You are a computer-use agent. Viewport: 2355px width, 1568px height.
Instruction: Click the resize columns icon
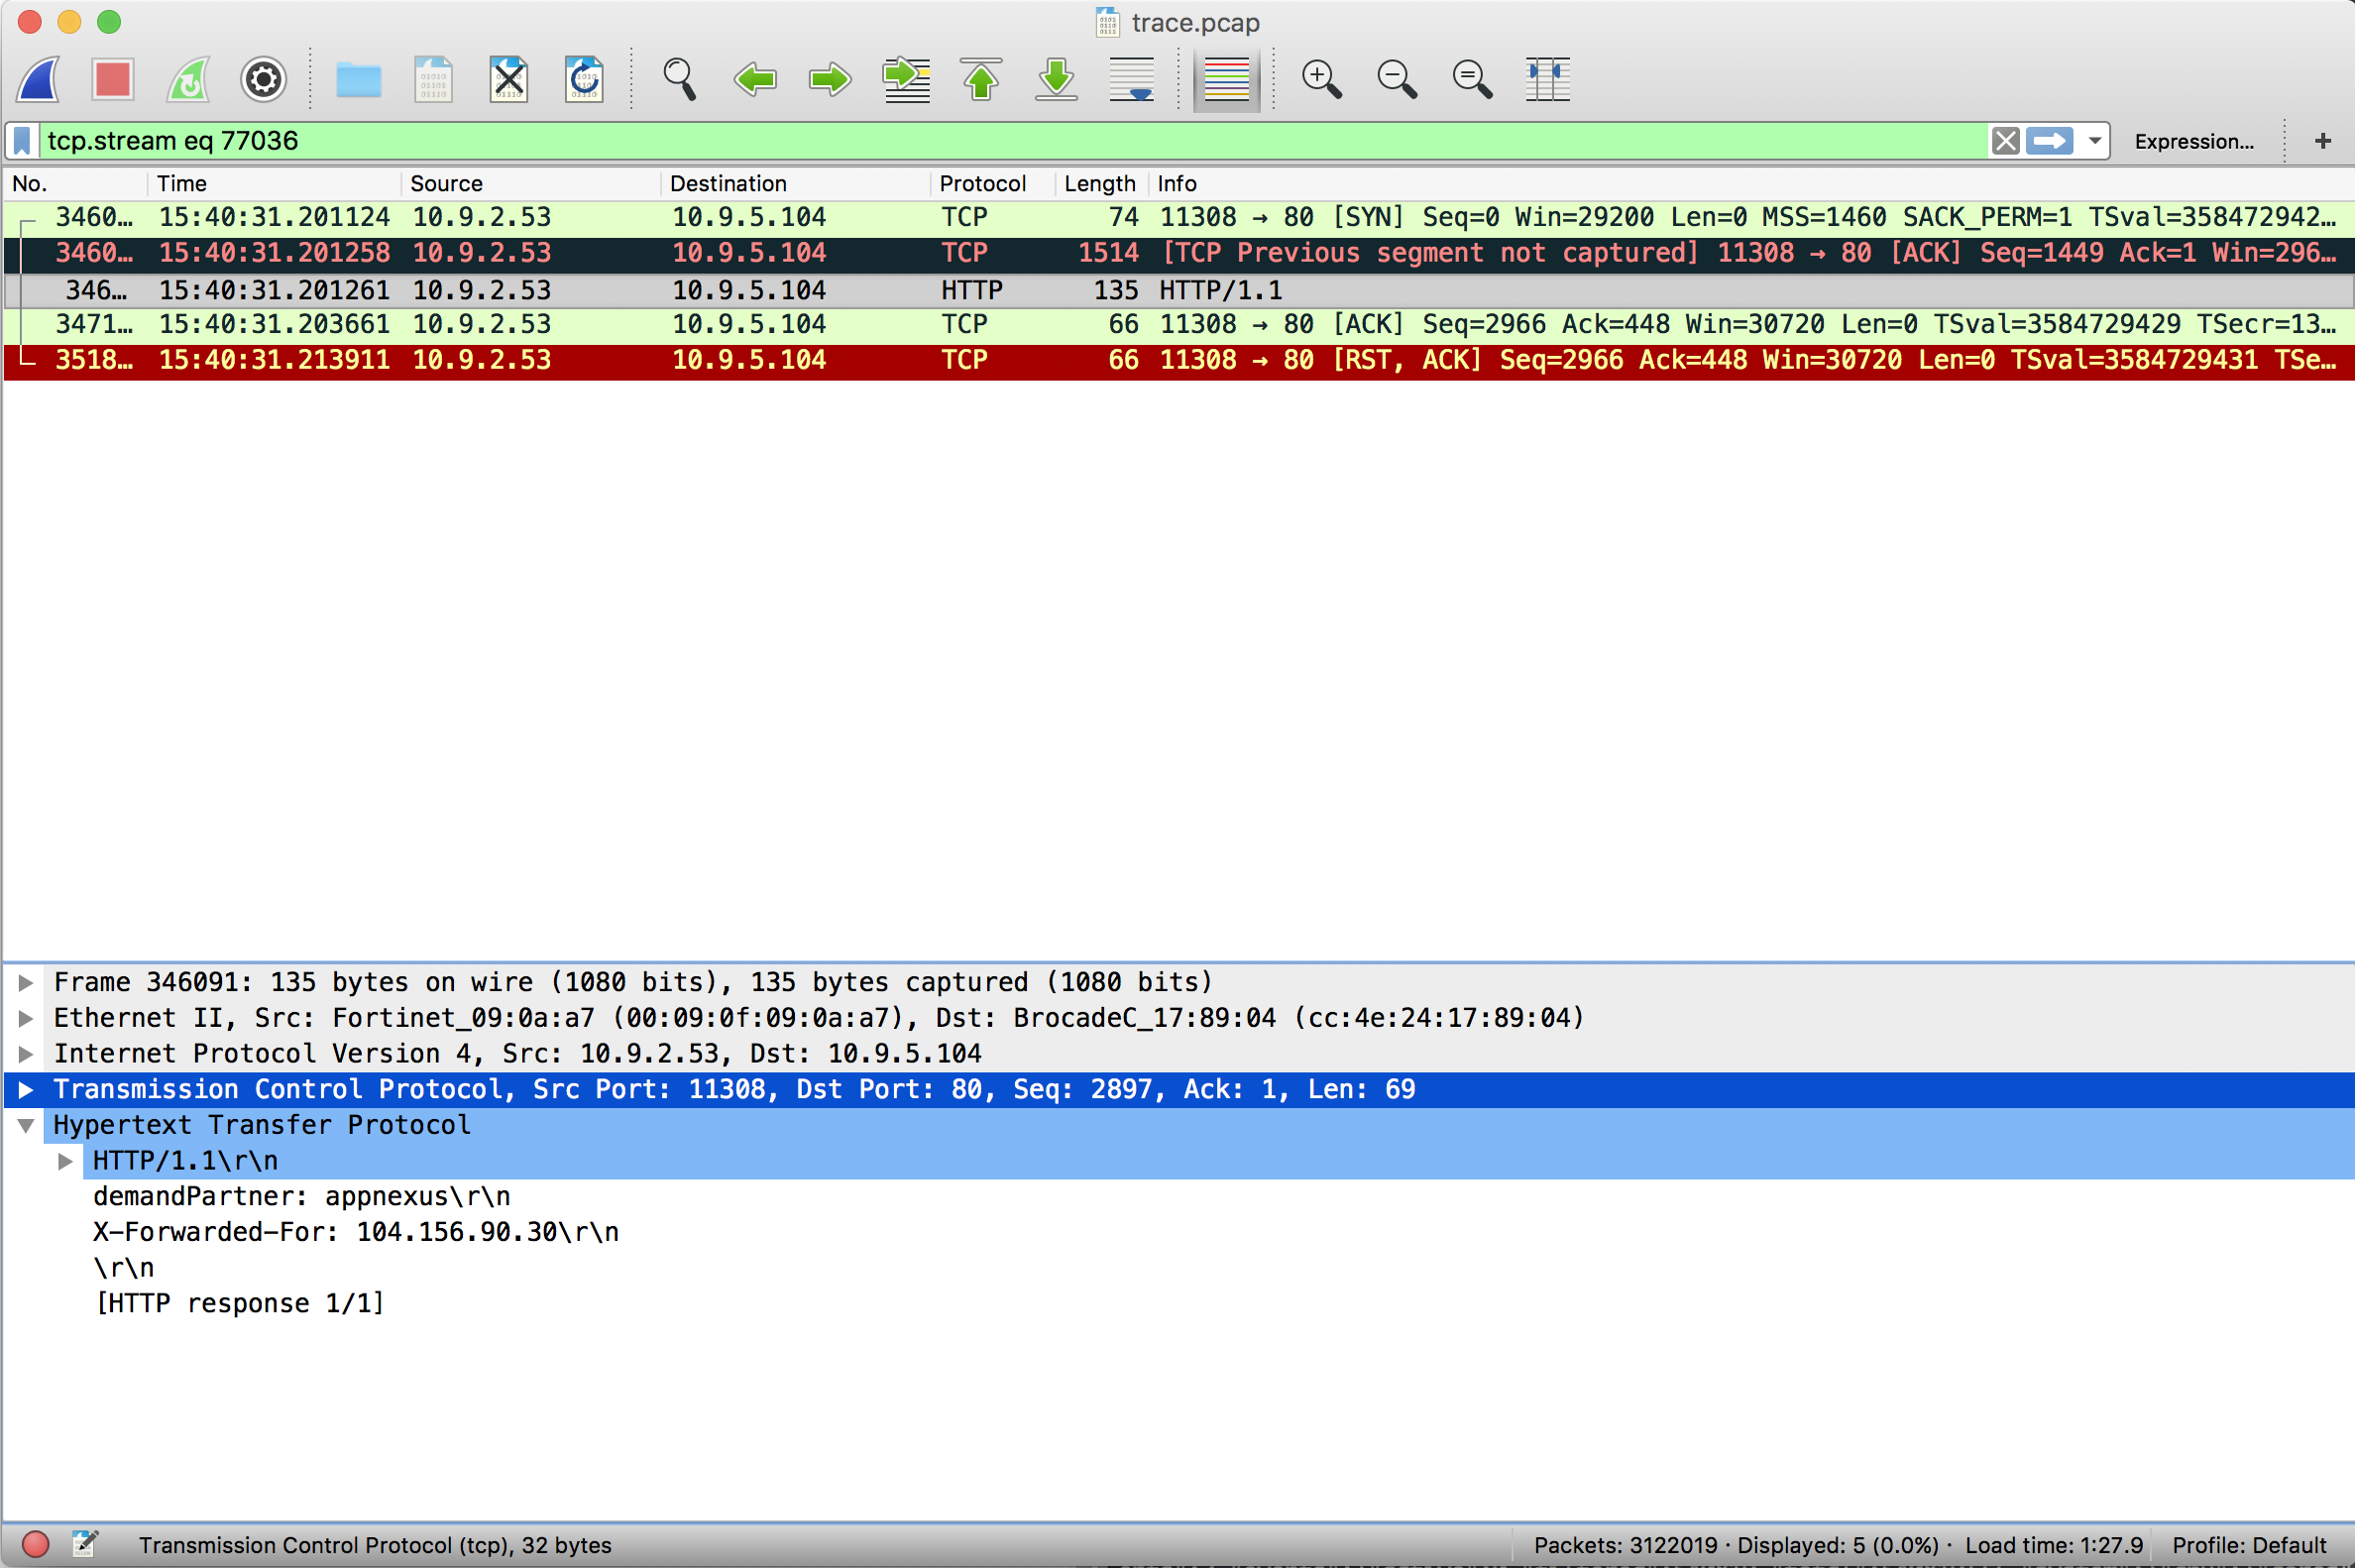1547,79
